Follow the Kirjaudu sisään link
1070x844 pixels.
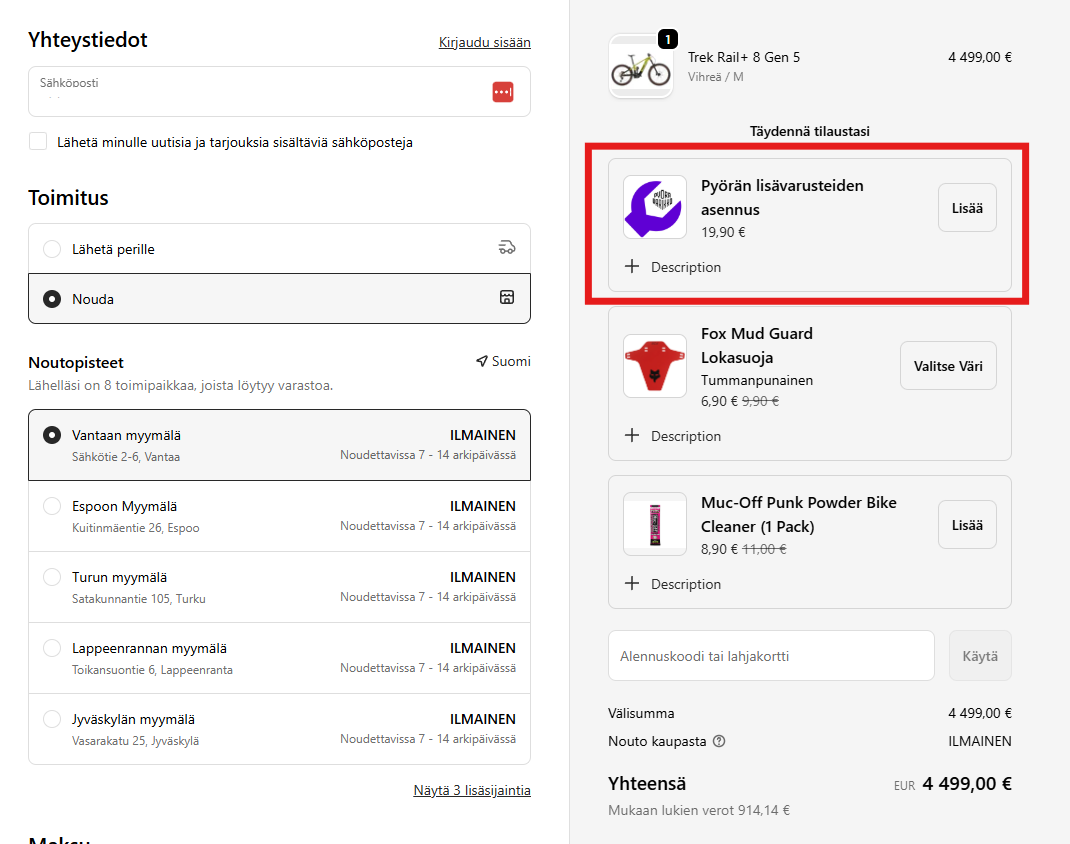tap(484, 42)
